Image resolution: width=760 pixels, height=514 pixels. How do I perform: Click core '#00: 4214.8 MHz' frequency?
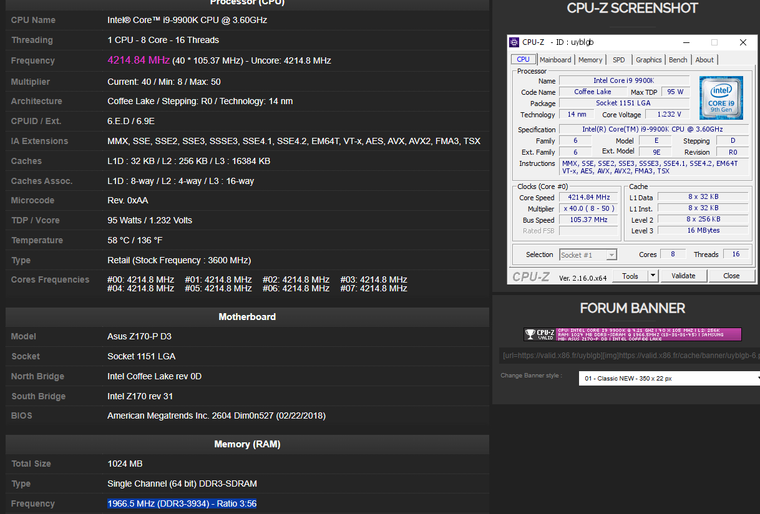(x=141, y=280)
